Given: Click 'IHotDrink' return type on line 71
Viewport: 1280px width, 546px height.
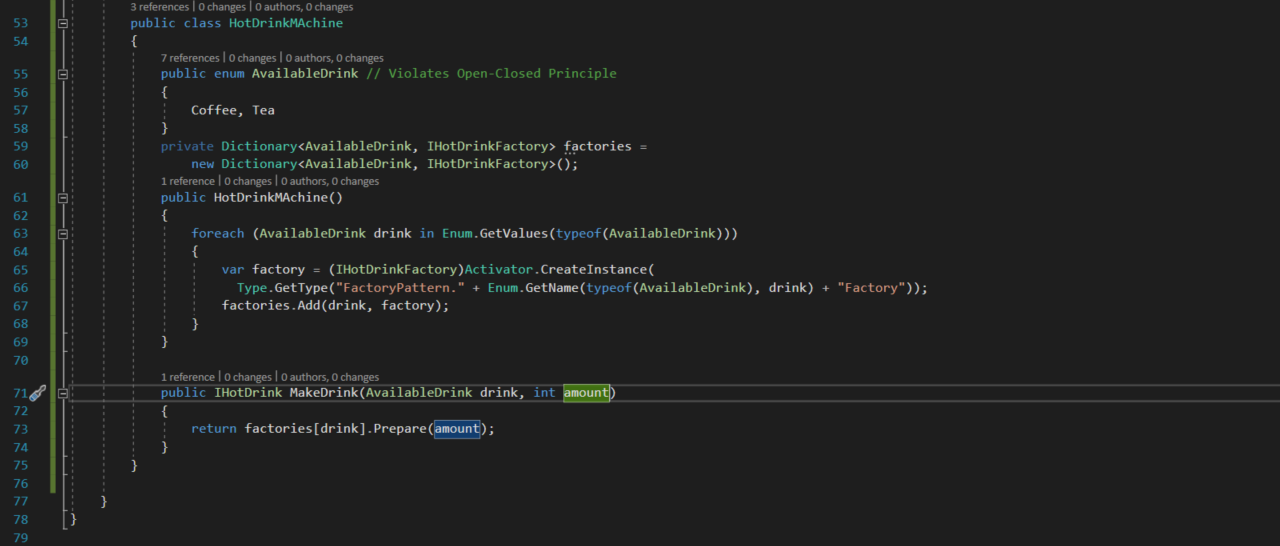Looking at the screenshot, I should [x=248, y=393].
